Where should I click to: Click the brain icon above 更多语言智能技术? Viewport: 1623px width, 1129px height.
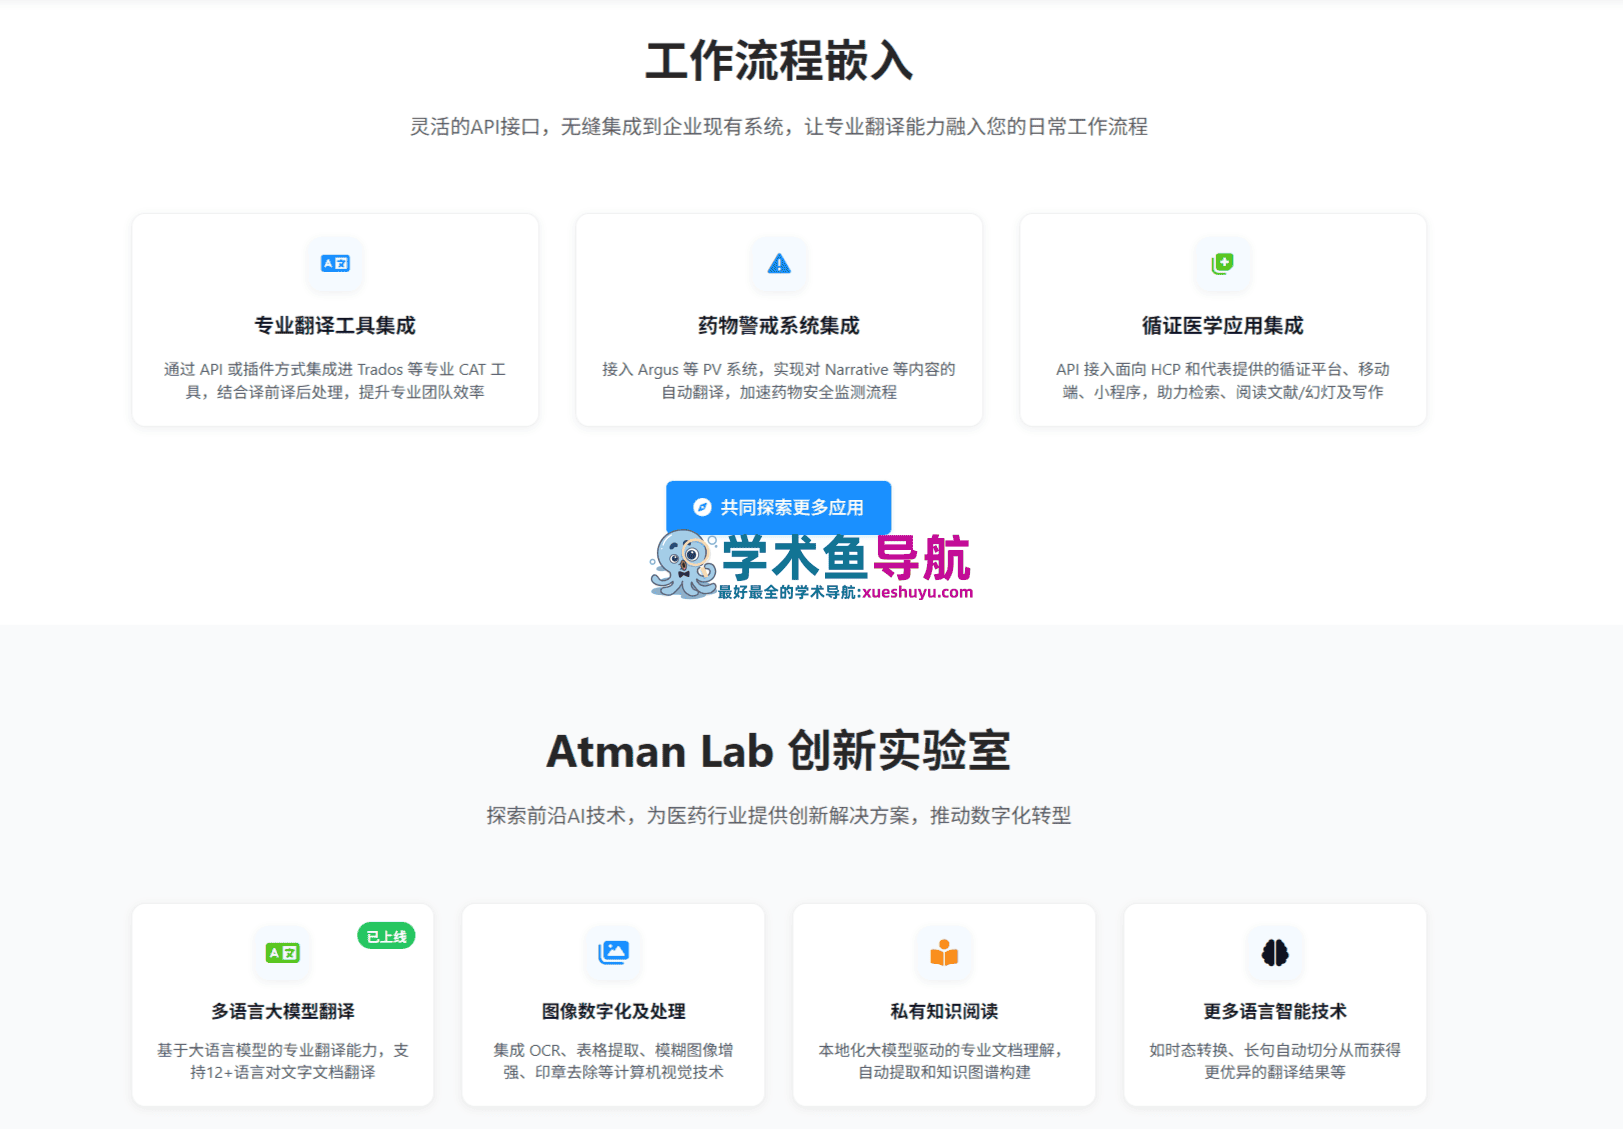(x=1275, y=953)
